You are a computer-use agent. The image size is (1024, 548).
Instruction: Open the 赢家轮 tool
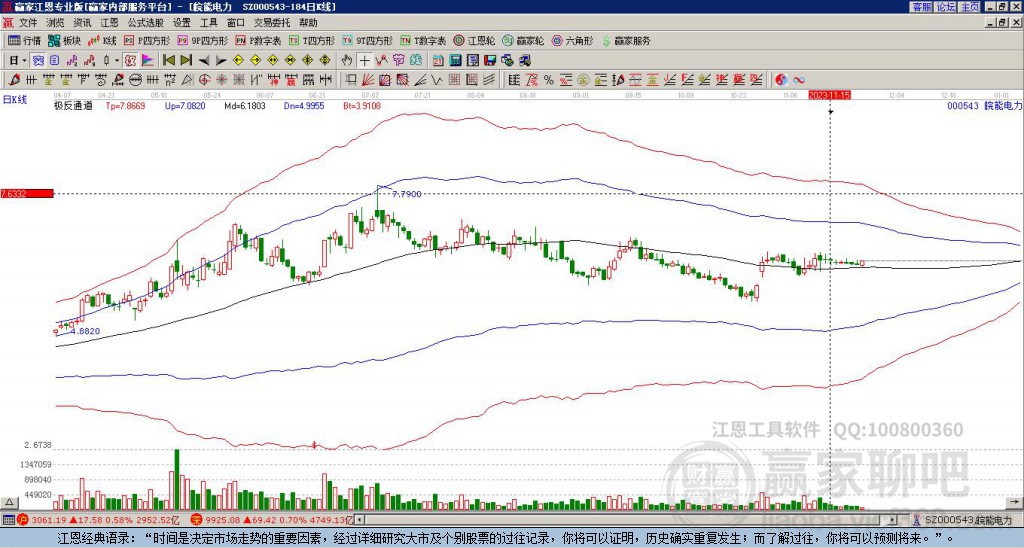click(x=523, y=40)
